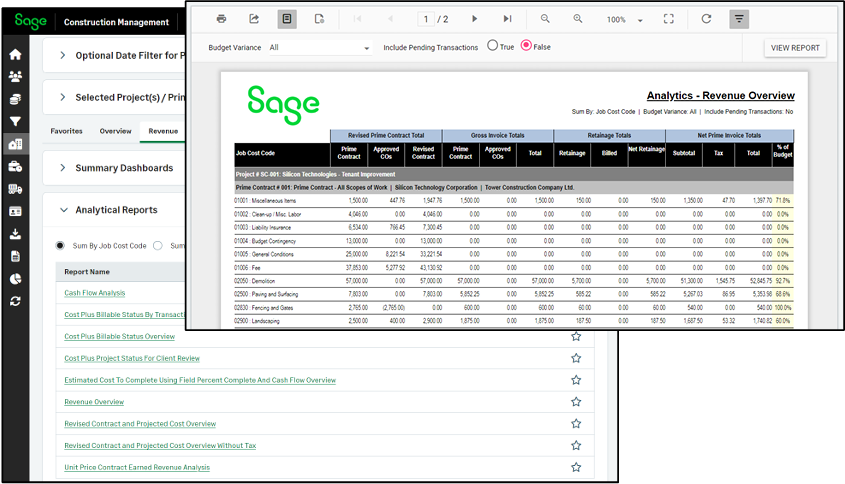
Task: Click the 02050 : Demolition row label
Action: 254,281
